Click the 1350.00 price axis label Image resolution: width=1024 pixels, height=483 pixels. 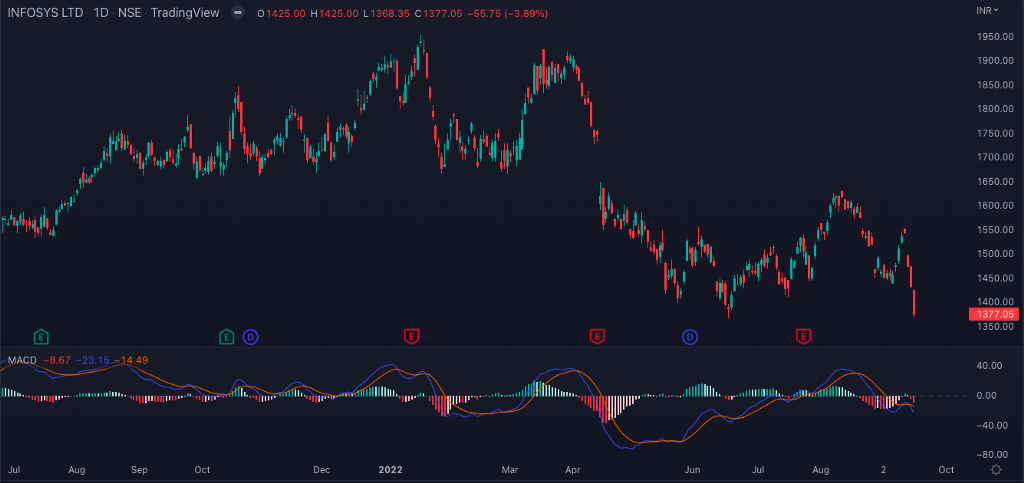(995, 326)
